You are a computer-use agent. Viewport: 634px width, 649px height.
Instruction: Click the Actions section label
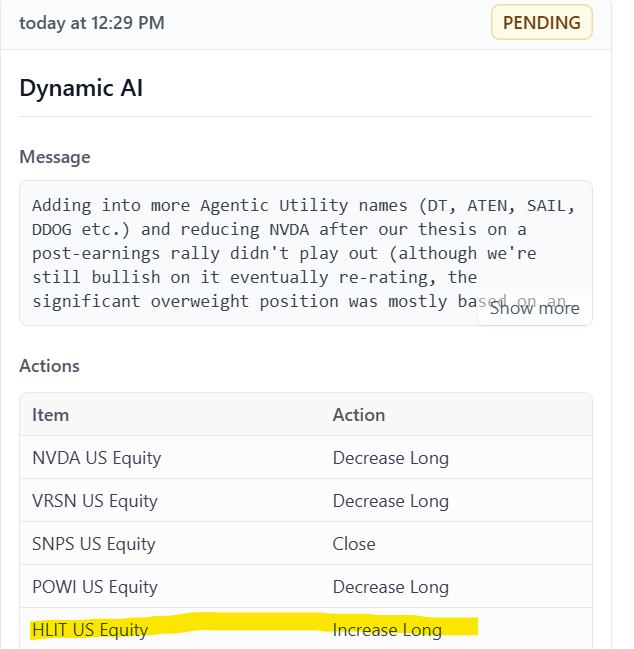49,366
